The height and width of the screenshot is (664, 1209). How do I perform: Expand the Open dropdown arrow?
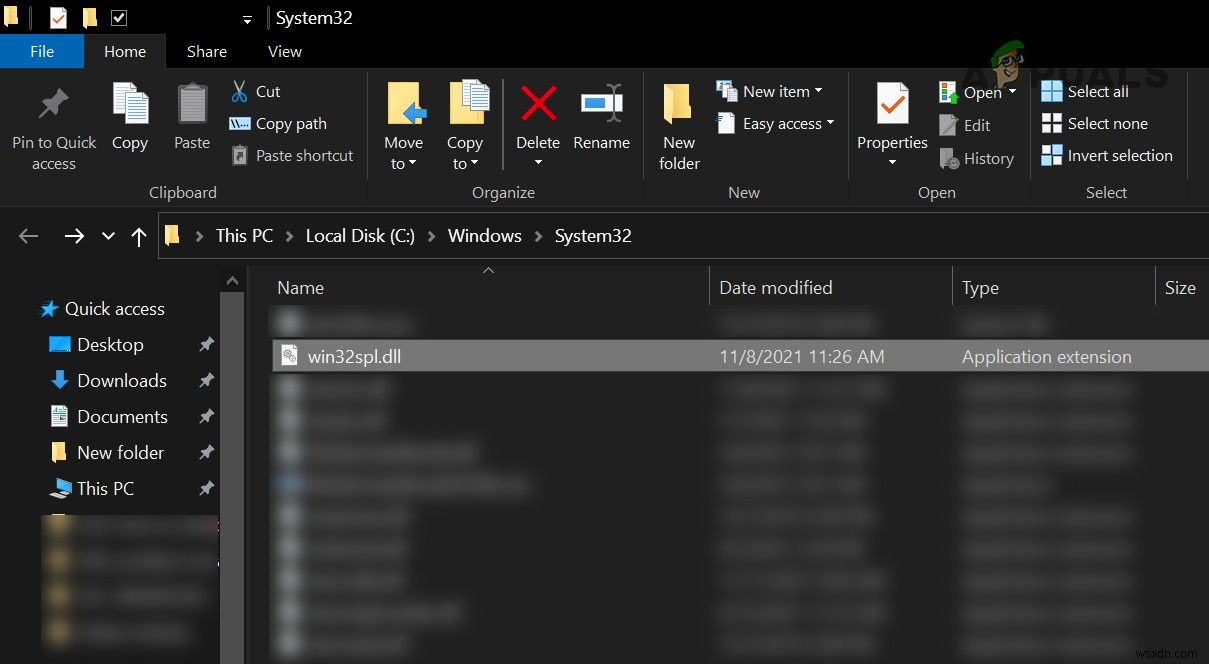click(1012, 91)
